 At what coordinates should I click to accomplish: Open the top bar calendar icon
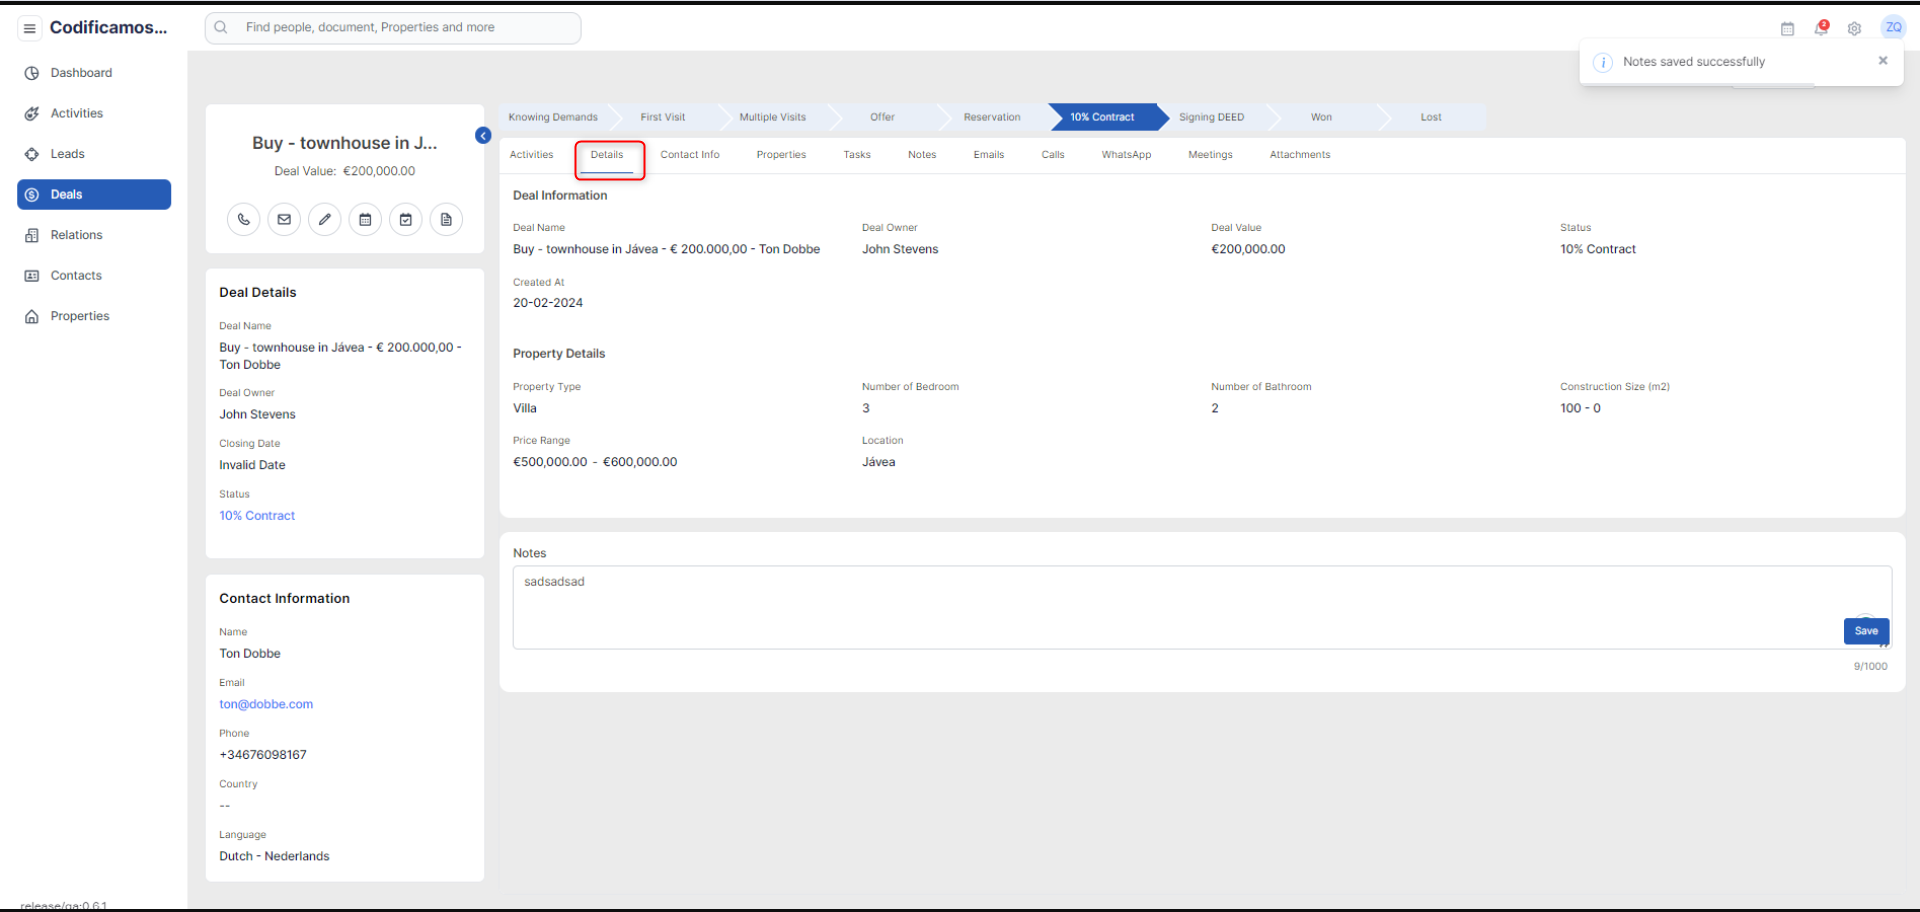[x=1787, y=28]
